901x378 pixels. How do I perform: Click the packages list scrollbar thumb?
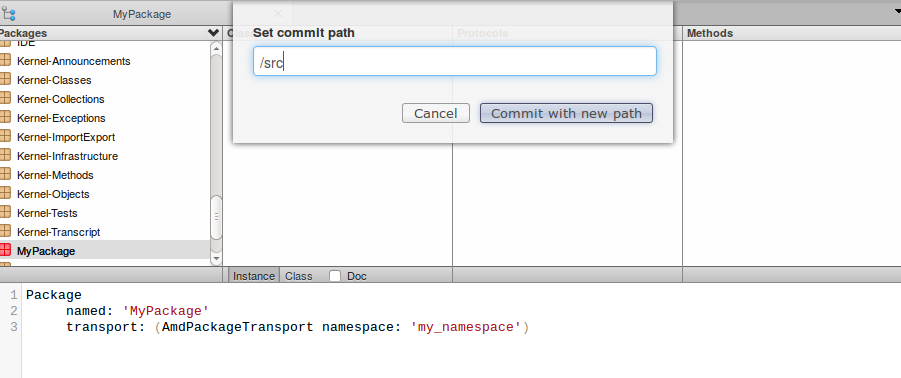(216, 217)
